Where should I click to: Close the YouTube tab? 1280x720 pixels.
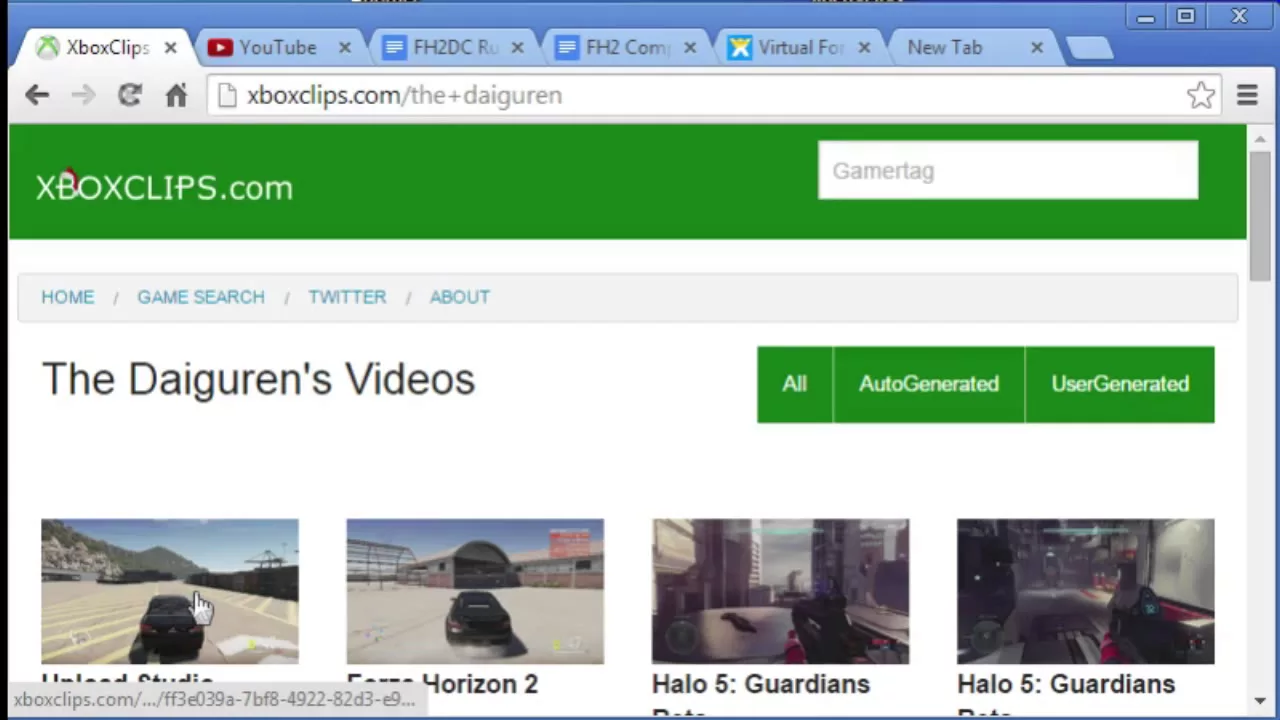click(x=345, y=47)
